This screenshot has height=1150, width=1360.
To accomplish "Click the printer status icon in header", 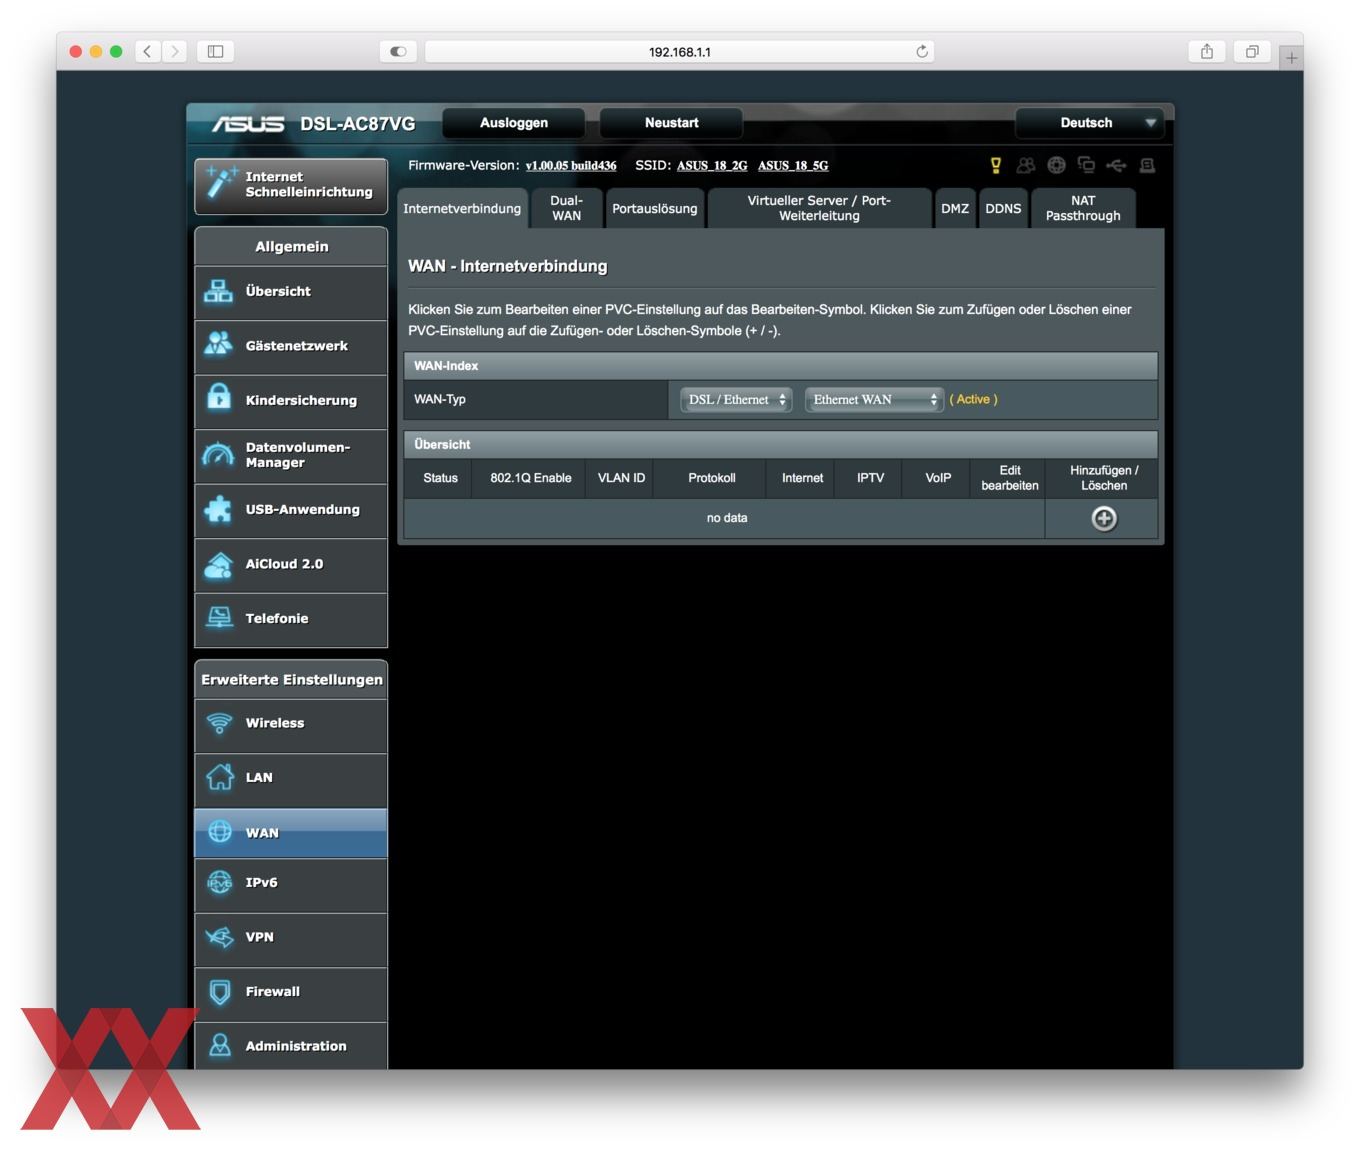I will pyautogui.click(x=1147, y=165).
